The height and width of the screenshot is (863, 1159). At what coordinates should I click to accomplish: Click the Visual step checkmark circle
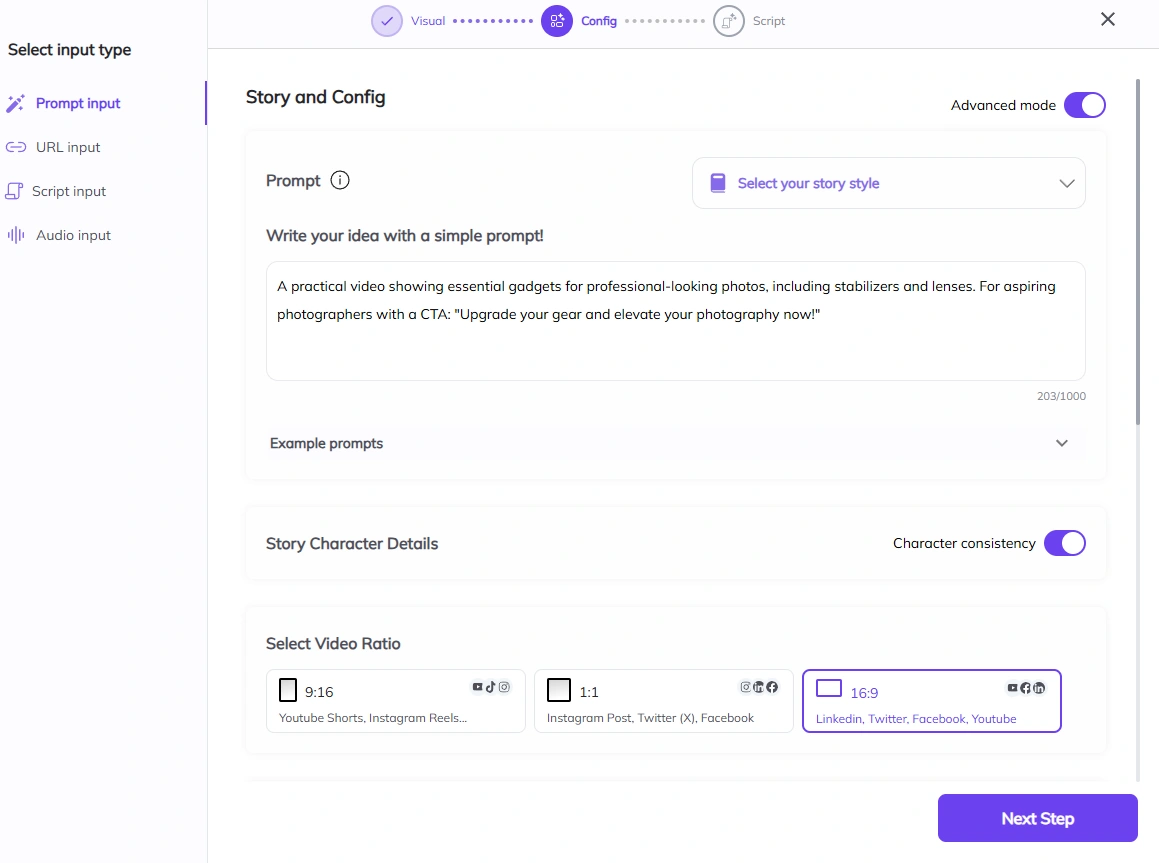[387, 21]
